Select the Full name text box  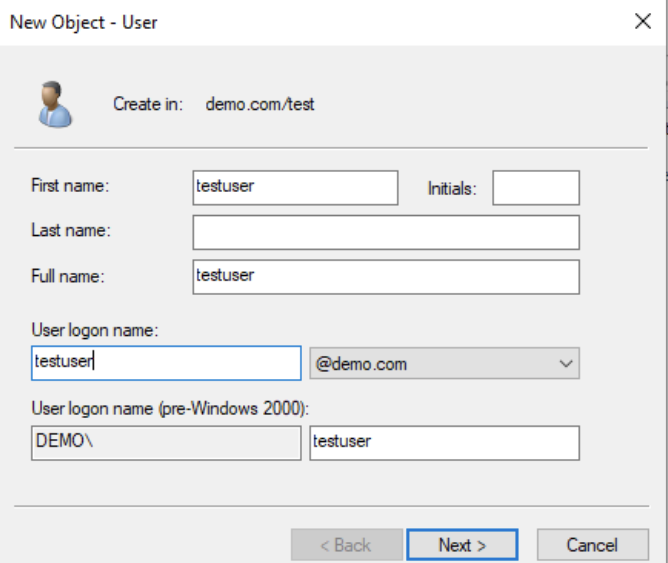386,277
